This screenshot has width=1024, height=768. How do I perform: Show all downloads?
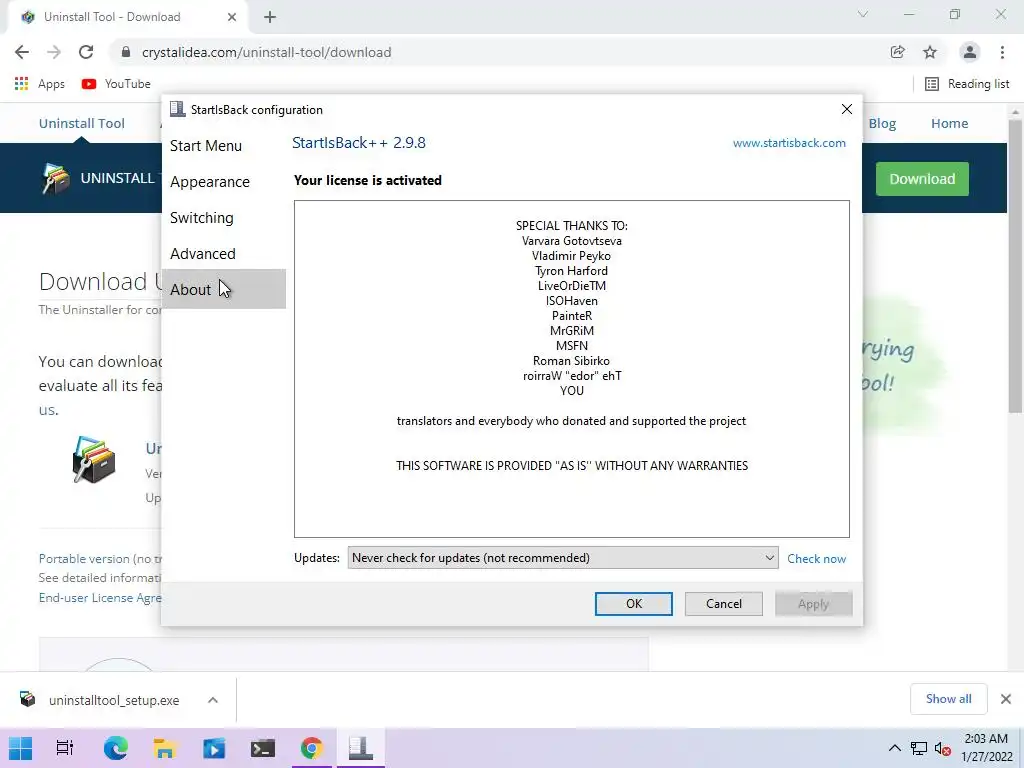coord(948,699)
